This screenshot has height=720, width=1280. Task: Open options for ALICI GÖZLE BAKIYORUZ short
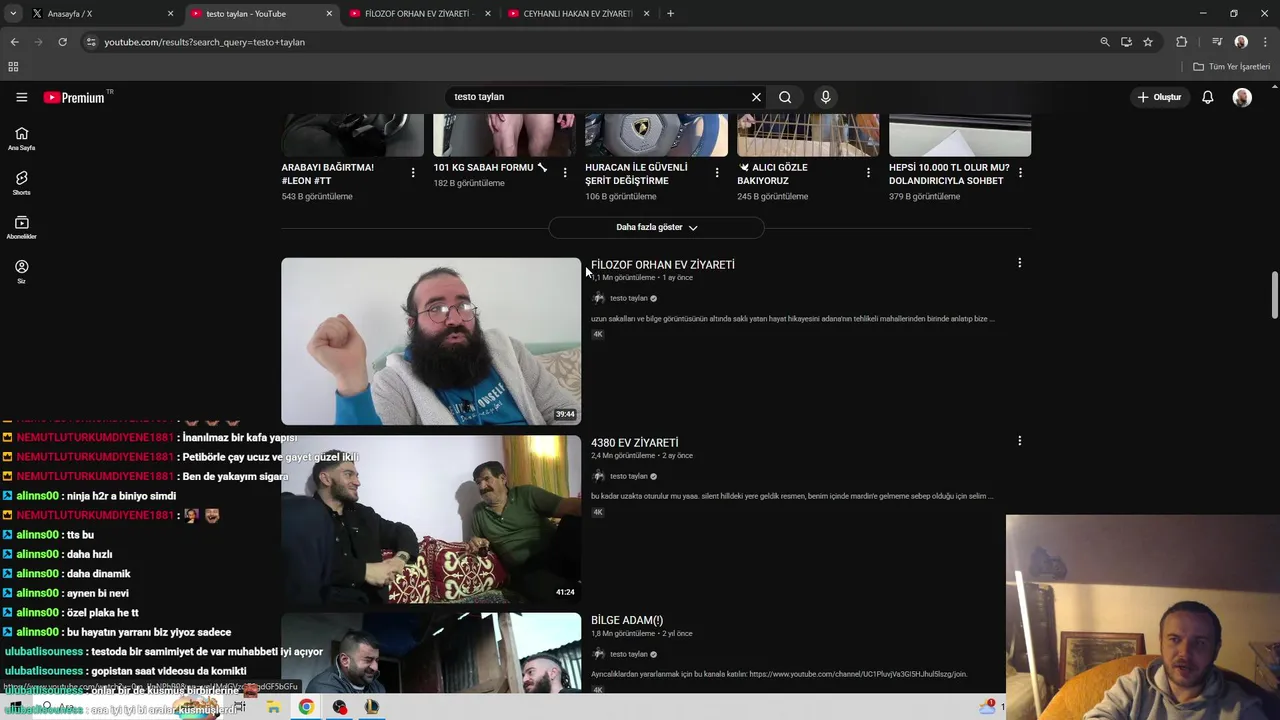(868, 173)
